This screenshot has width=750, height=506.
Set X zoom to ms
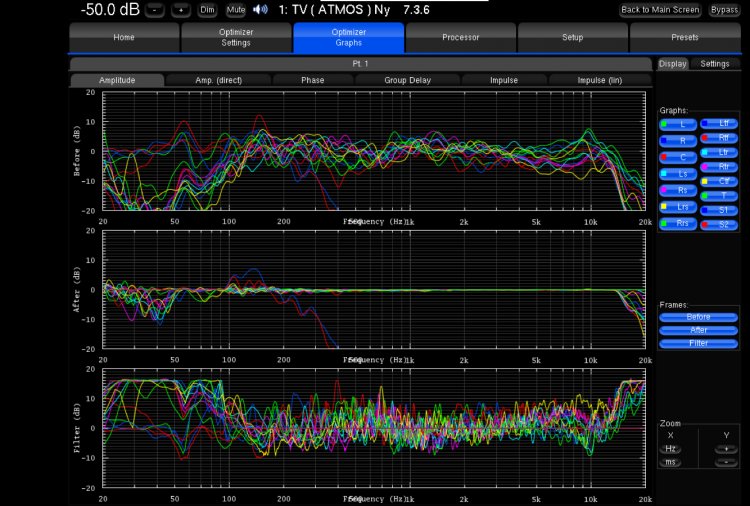point(670,462)
